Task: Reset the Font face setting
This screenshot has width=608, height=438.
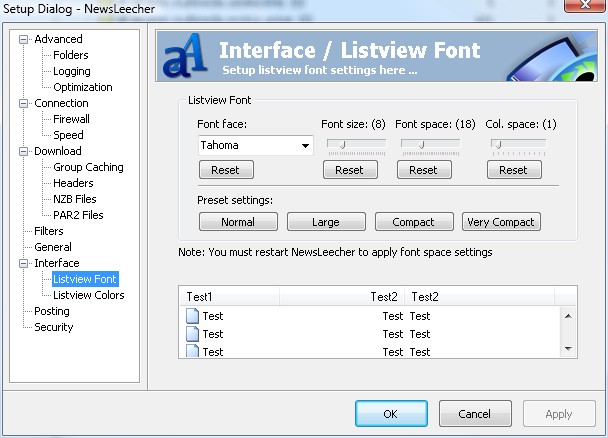Action: pyautogui.click(x=226, y=170)
